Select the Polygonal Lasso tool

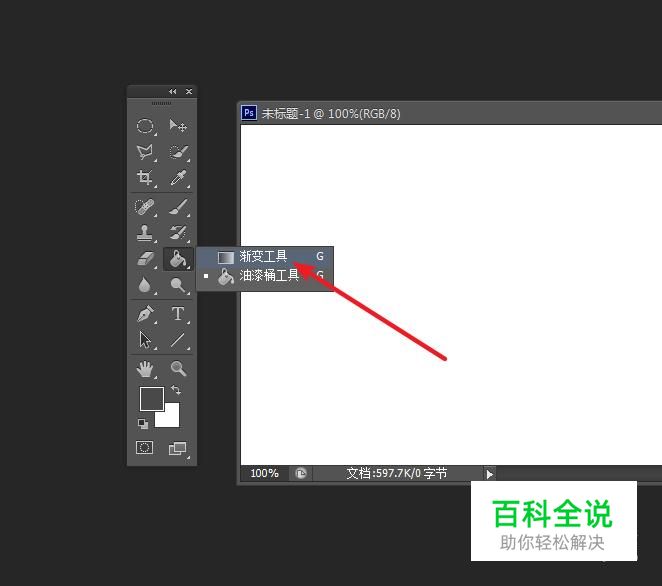coord(145,152)
